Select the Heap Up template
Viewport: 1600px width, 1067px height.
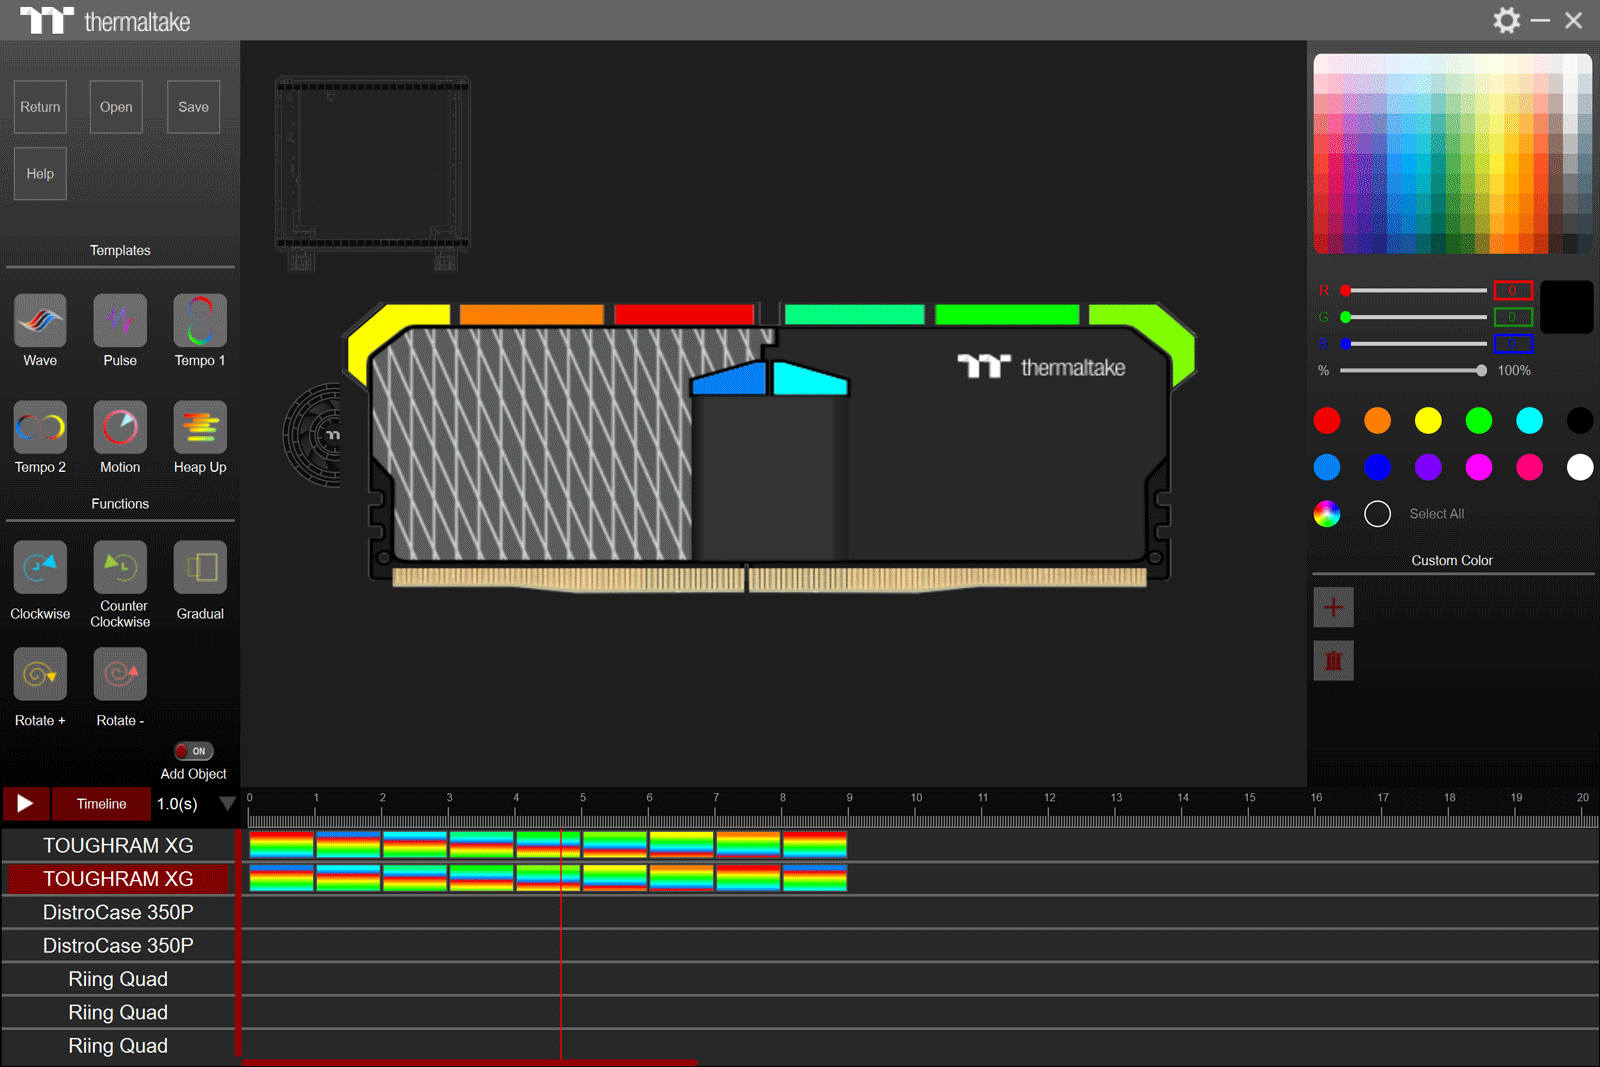point(200,428)
